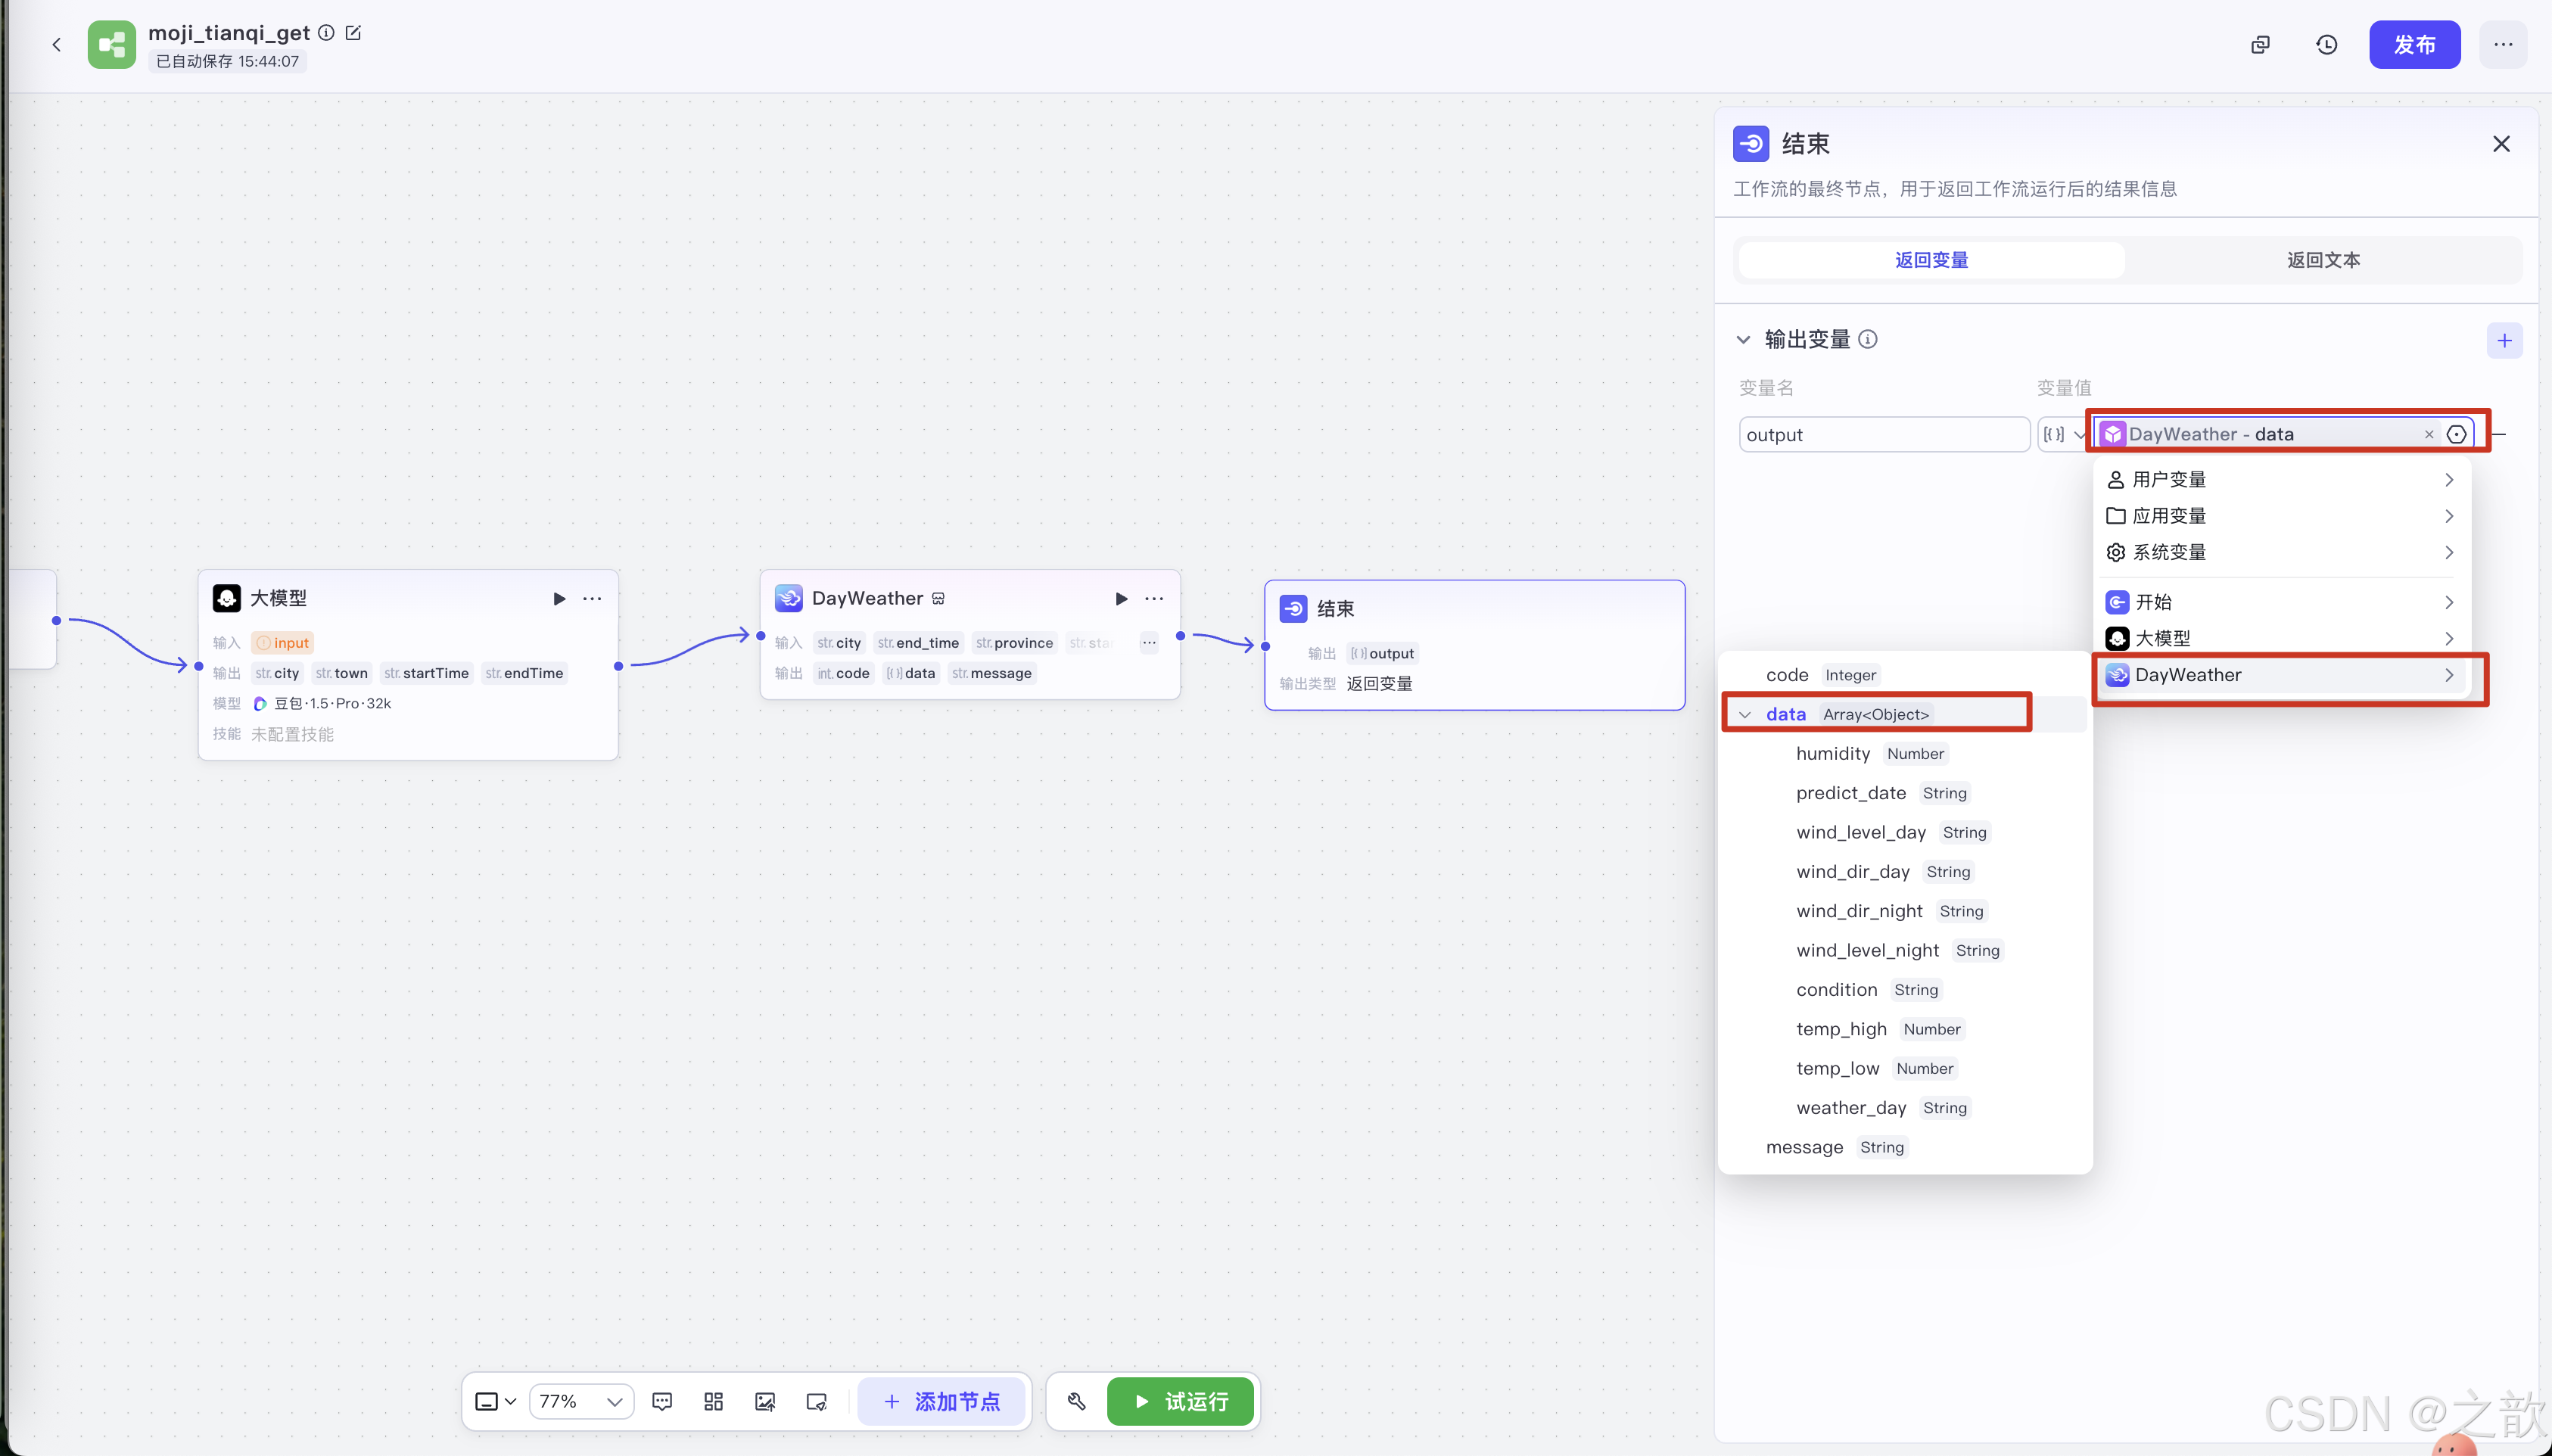This screenshot has height=1456, width=2552.
Task: Open the comment icon in bottom toolbar
Action: pos(662,1401)
